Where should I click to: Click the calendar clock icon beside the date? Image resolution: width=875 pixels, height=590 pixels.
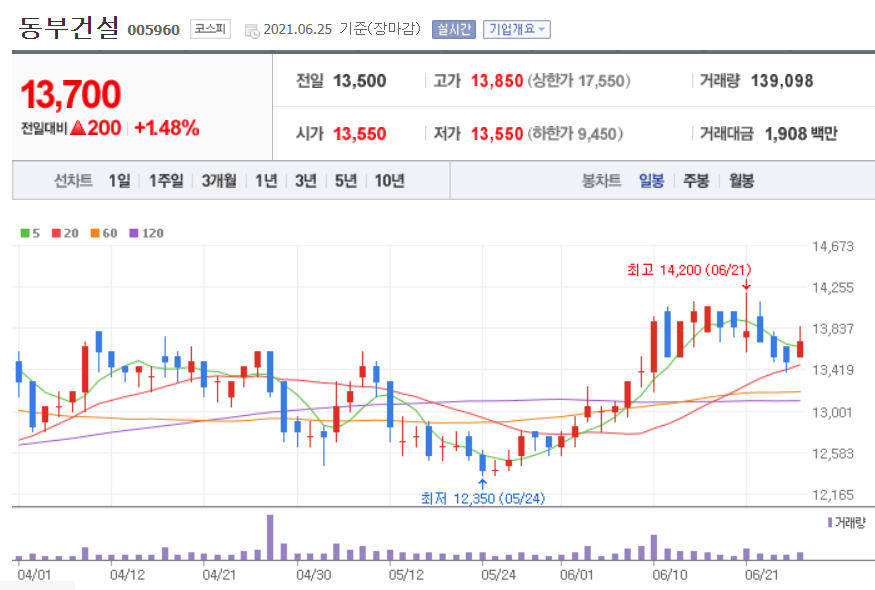pos(252,31)
